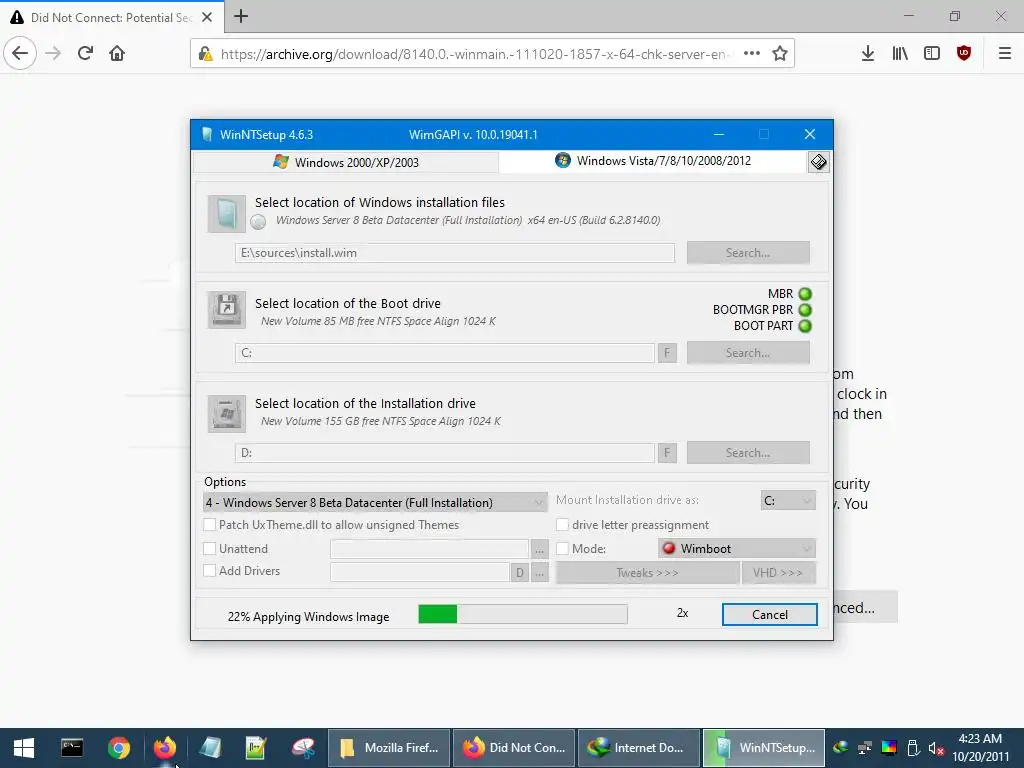Viewport: 1024px width, 768px height.
Task: Browse for Unattend file with ellipsis
Action: 539,549
